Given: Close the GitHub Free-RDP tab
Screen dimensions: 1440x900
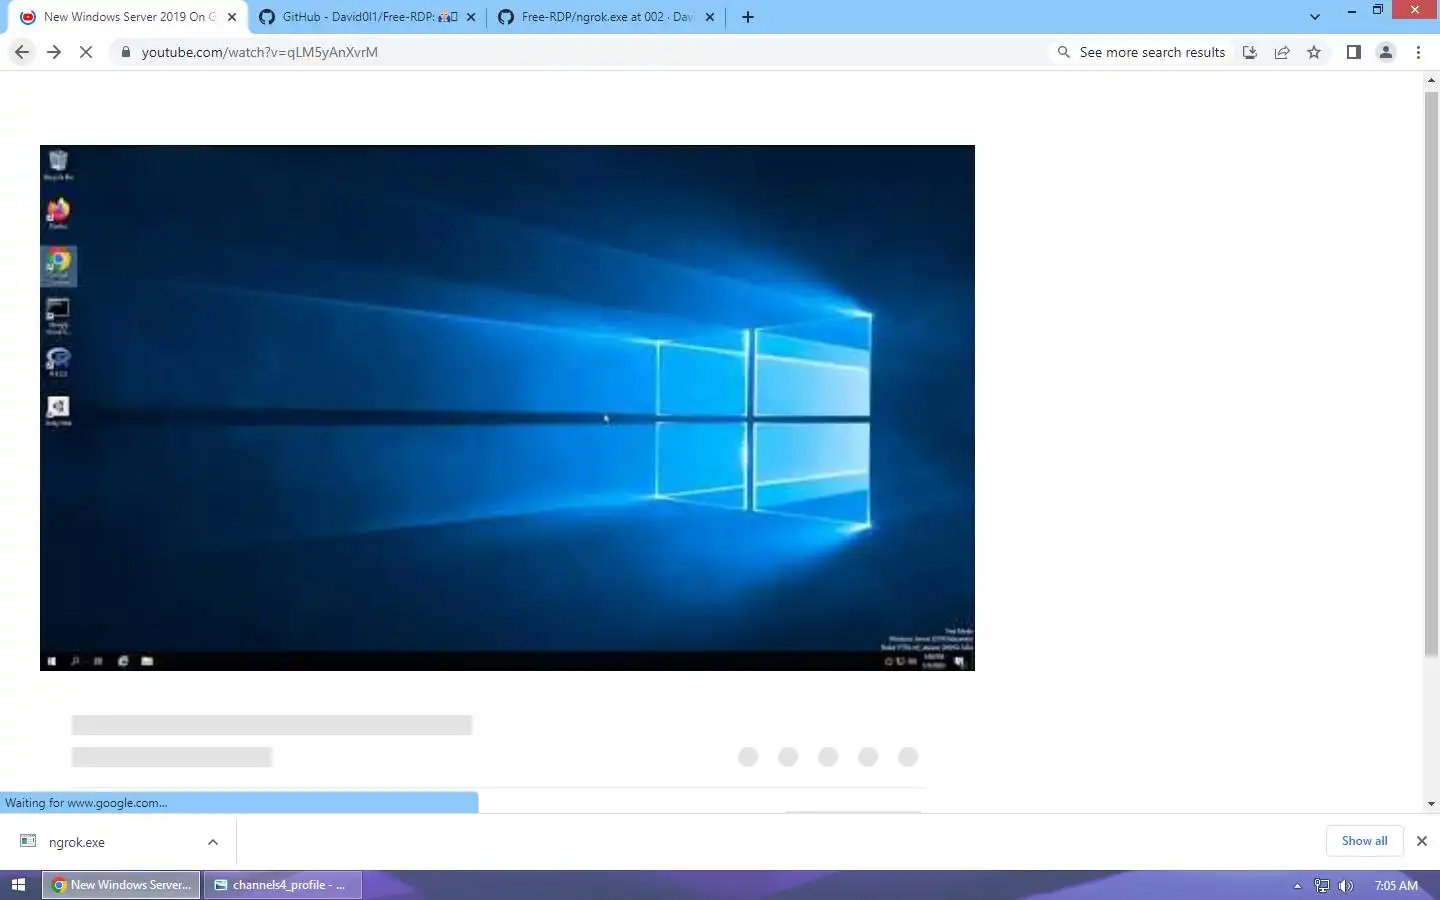Looking at the screenshot, I should coord(471,17).
